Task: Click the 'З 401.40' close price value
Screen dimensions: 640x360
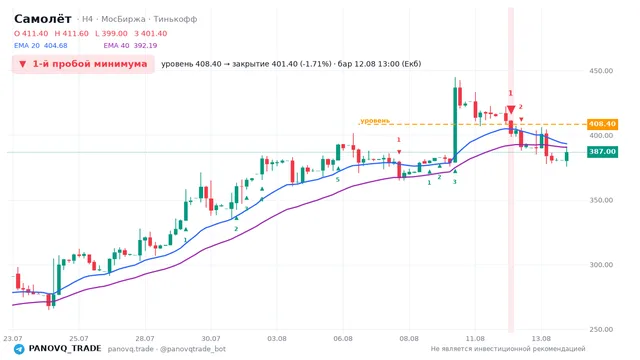Action: tap(151, 33)
